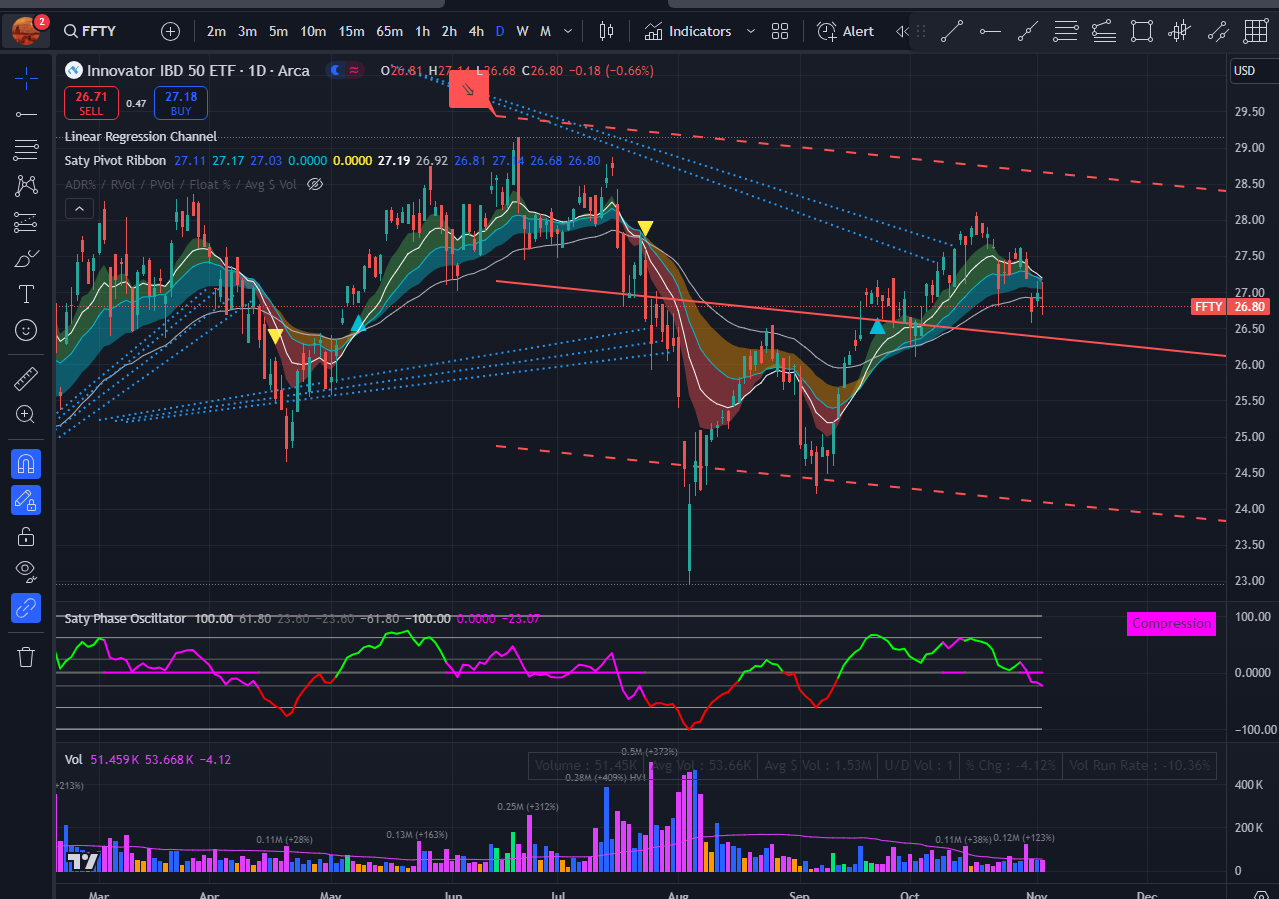The image size is (1279, 899).
Task: Click the 26.71 SELL button
Action: tap(91, 103)
